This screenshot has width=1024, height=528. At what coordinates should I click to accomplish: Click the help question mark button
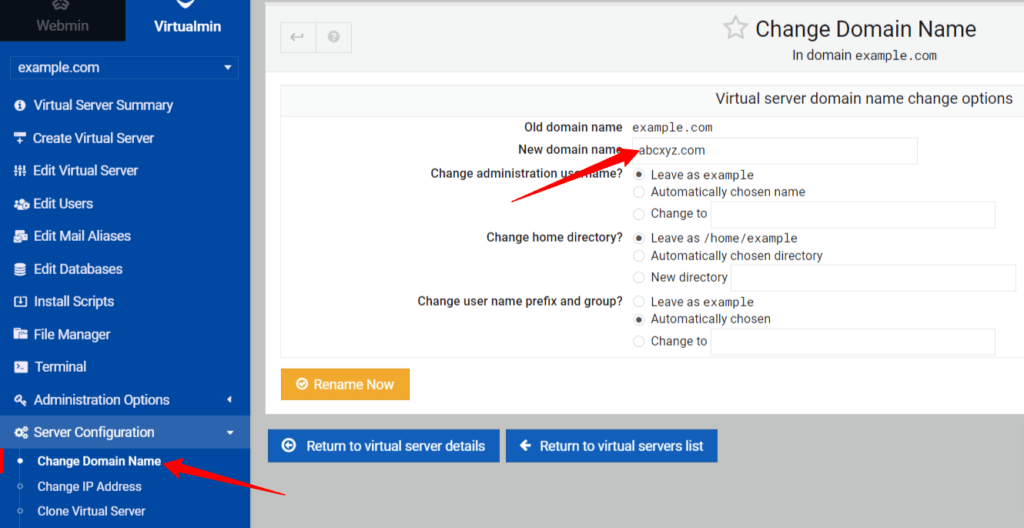click(x=334, y=37)
